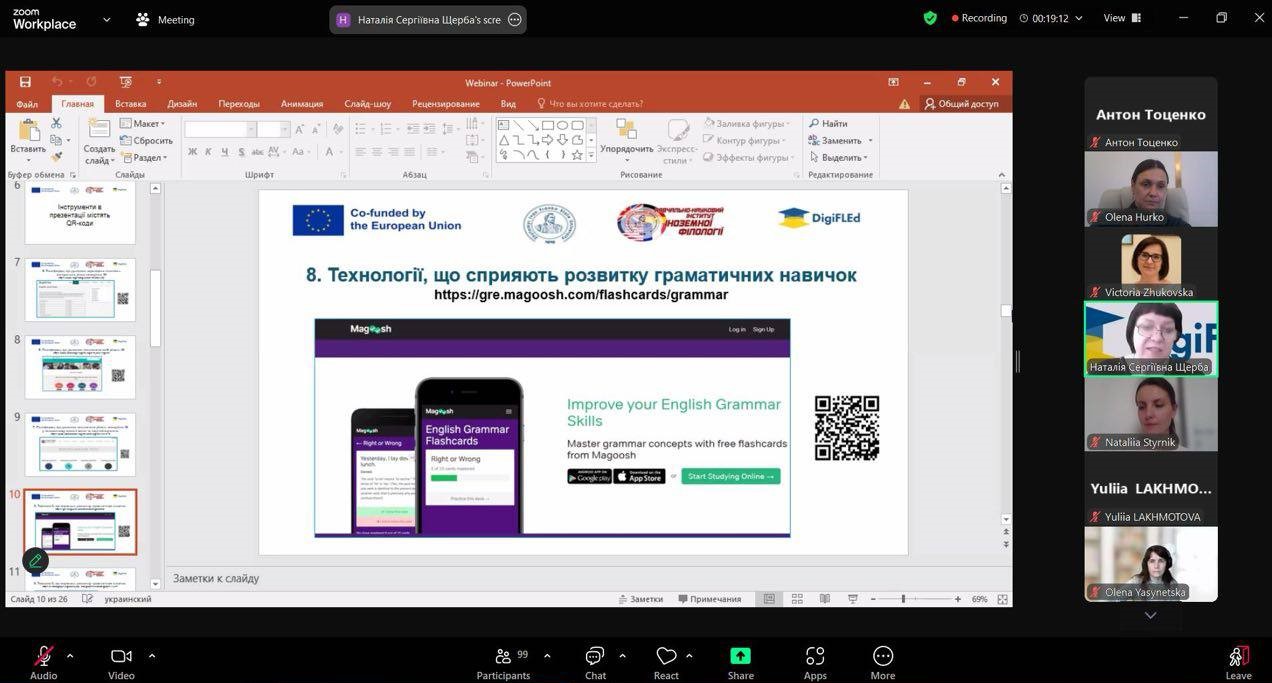Open the Макет layout dropdown
The width and height of the screenshot is (1272, 683).
click(143, 124)
